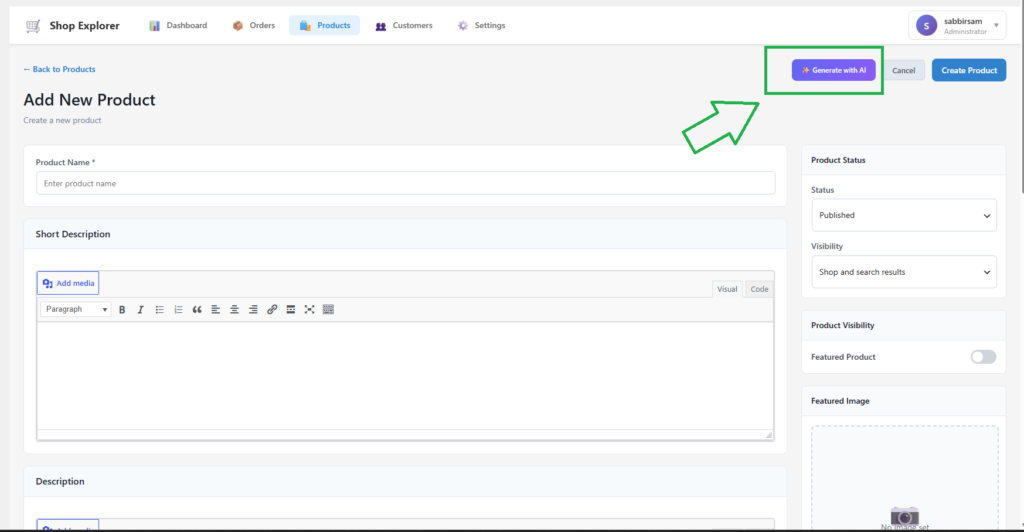Toggle italic formatting in Short Description editor
The height and width of the screenshot is (532, 1024).
tap(140, 309)
